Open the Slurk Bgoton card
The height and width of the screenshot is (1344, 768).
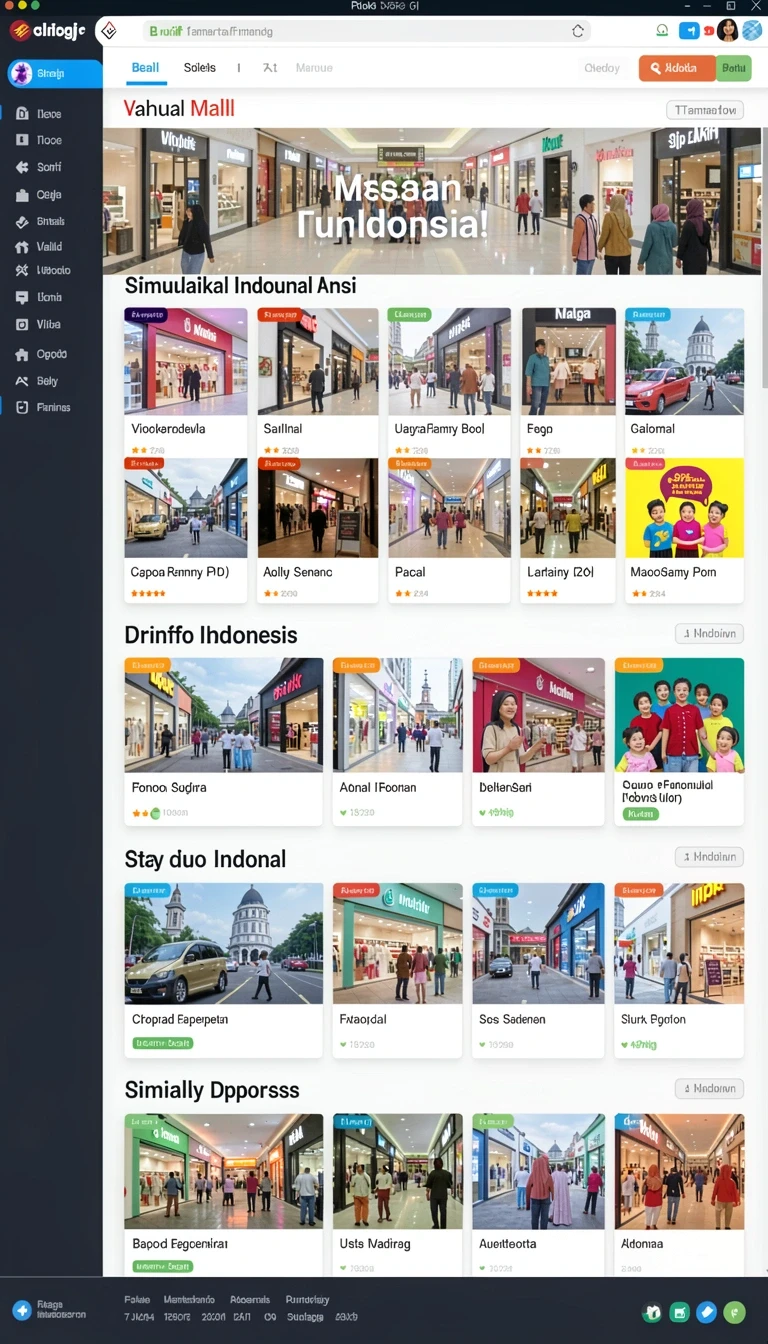679,970
